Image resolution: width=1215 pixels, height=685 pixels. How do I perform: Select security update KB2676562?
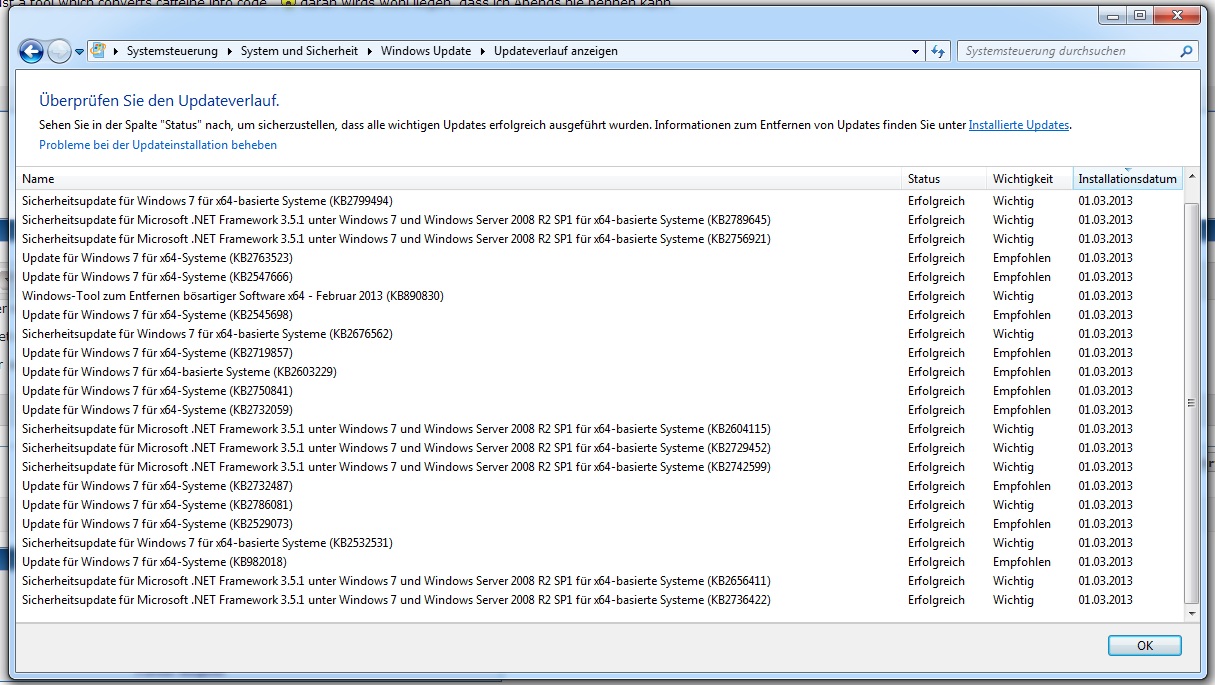click(599, 334)
